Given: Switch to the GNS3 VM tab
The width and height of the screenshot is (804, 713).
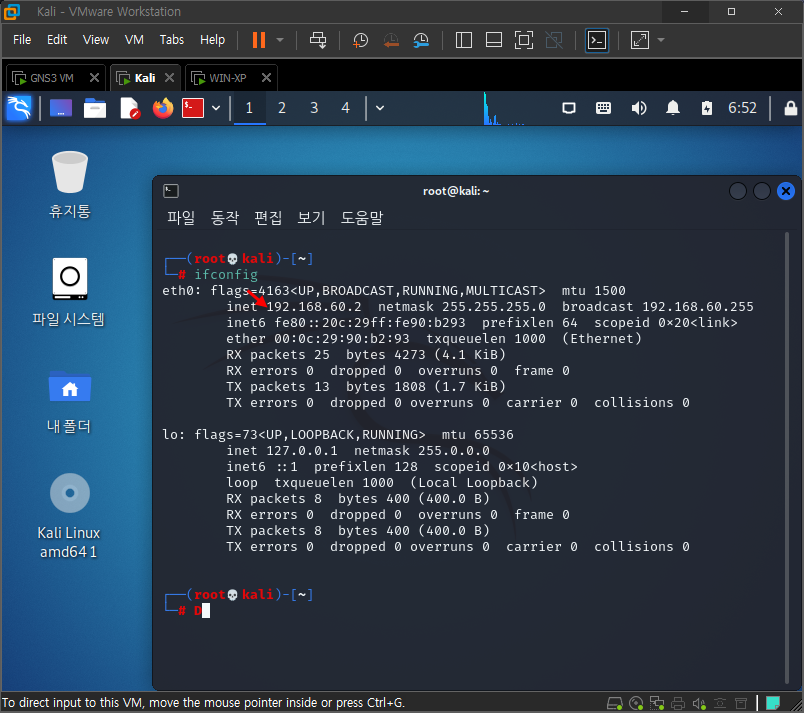Looking at the screenshot, I should (51, 78).
